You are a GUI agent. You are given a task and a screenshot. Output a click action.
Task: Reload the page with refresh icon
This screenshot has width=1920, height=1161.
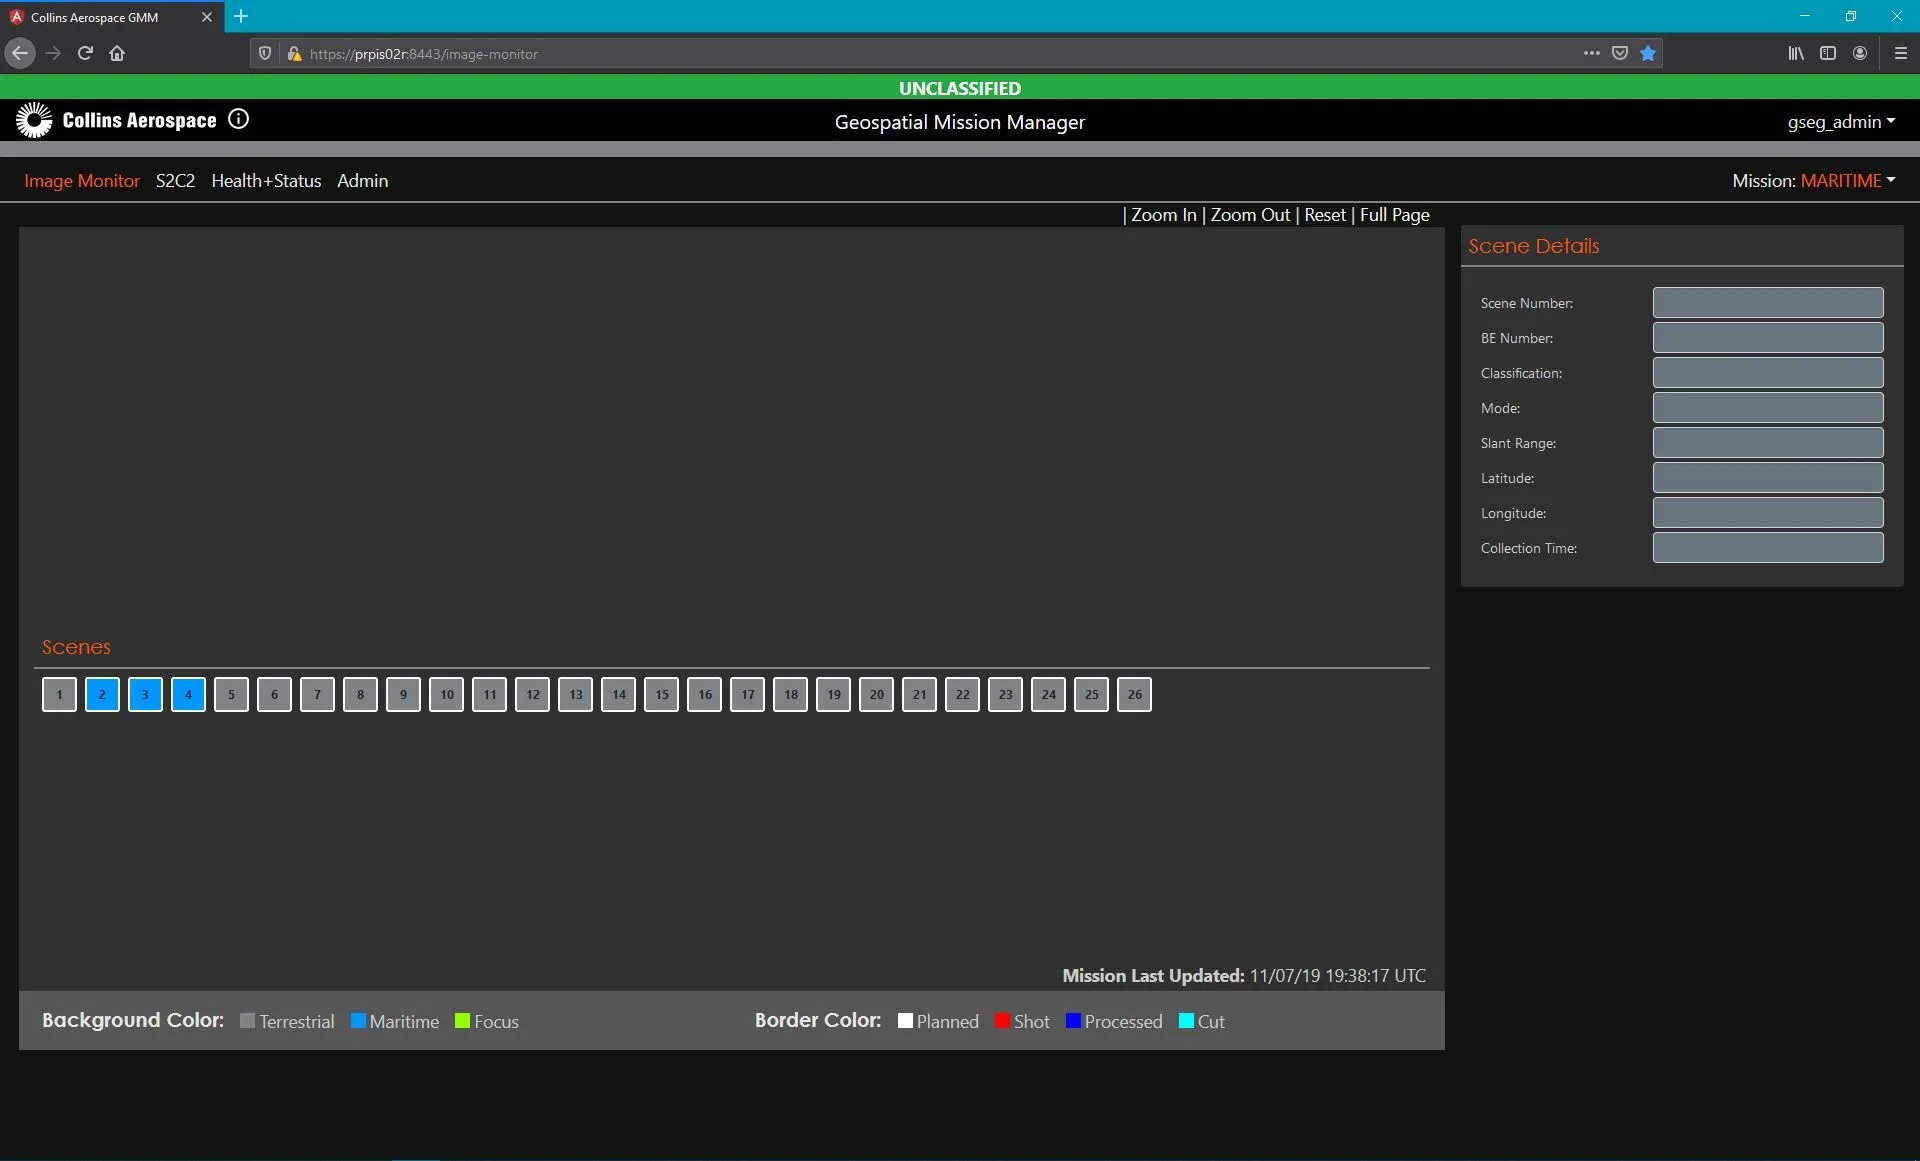point(85,54)
